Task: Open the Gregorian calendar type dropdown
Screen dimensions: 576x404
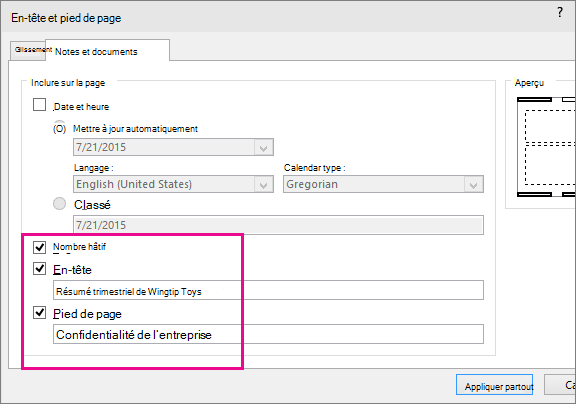Action: [474, 184]
